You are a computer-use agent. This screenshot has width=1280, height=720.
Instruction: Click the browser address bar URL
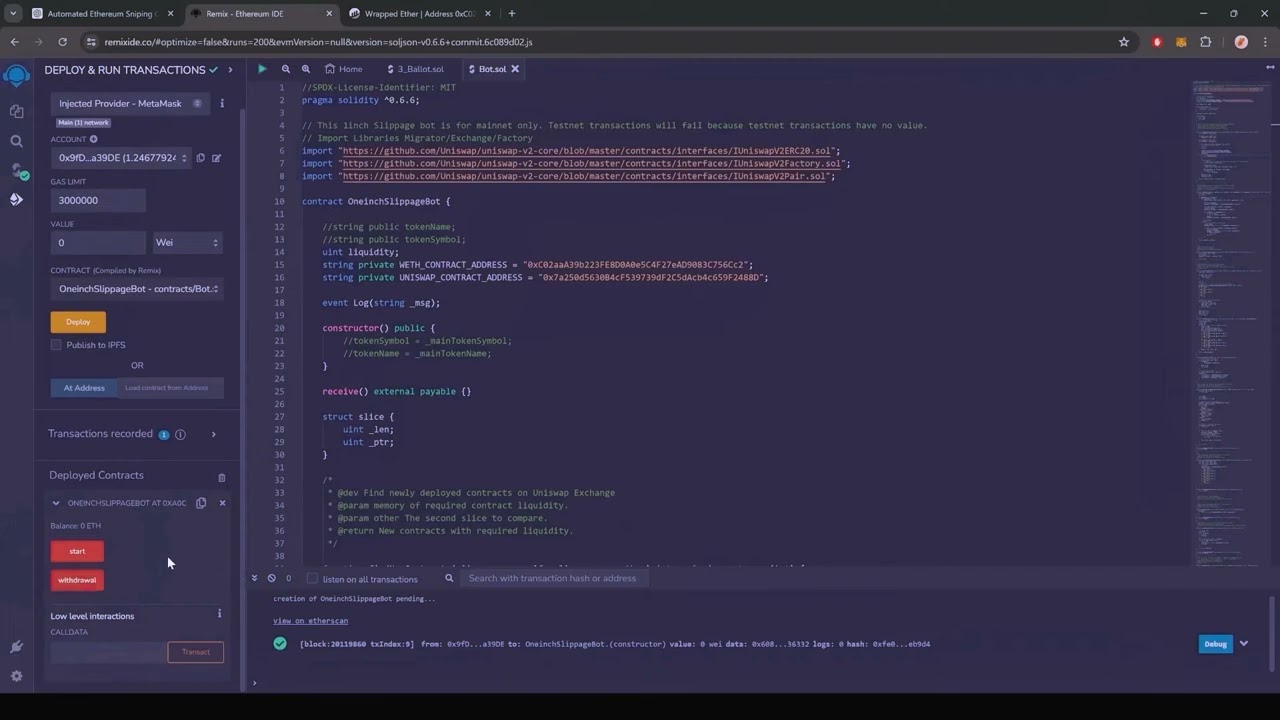click(318, 42)
